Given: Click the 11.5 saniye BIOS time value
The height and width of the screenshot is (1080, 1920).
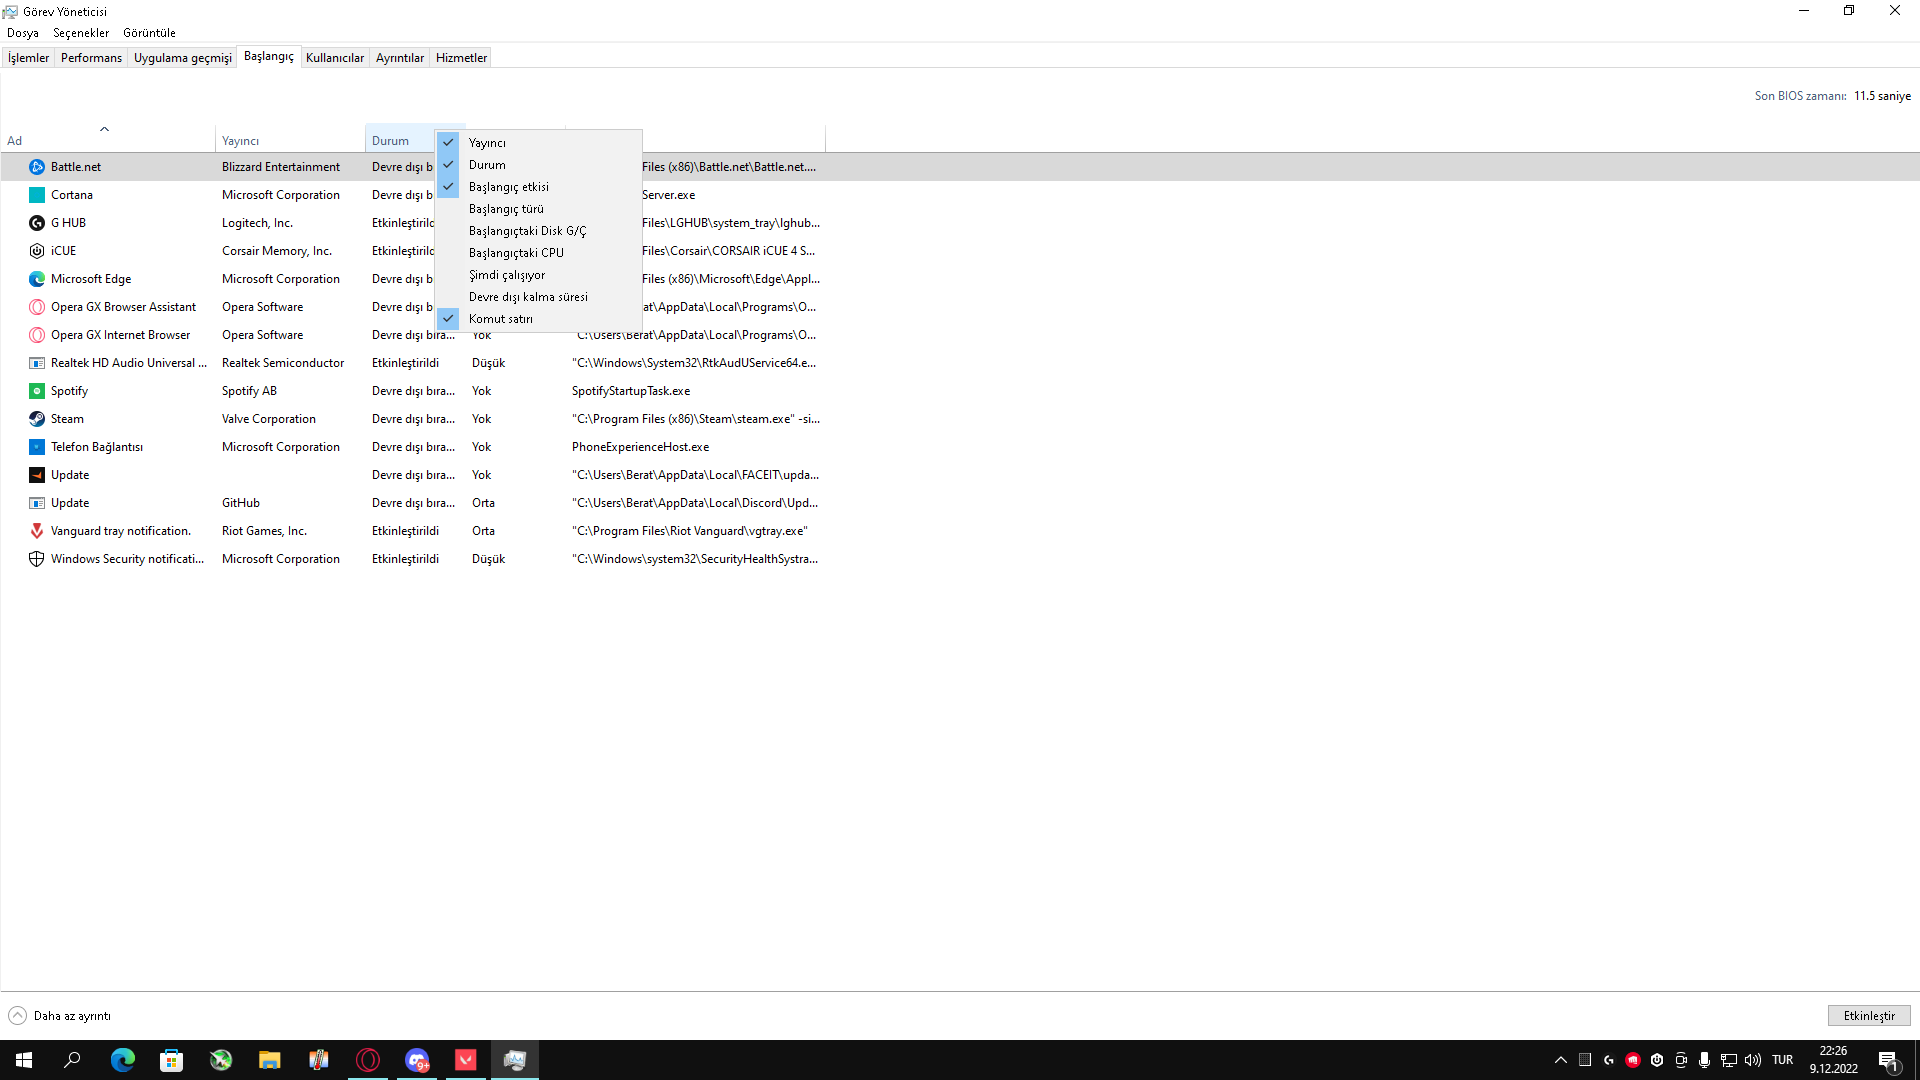Looking at the screenshot, I should (x=1882, y=96).
